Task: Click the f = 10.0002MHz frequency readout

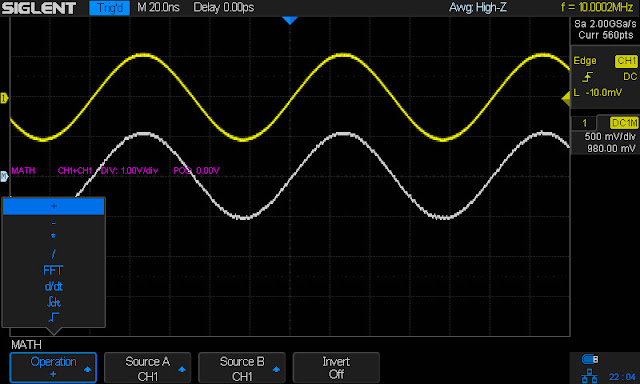Action: pos(598,7)
